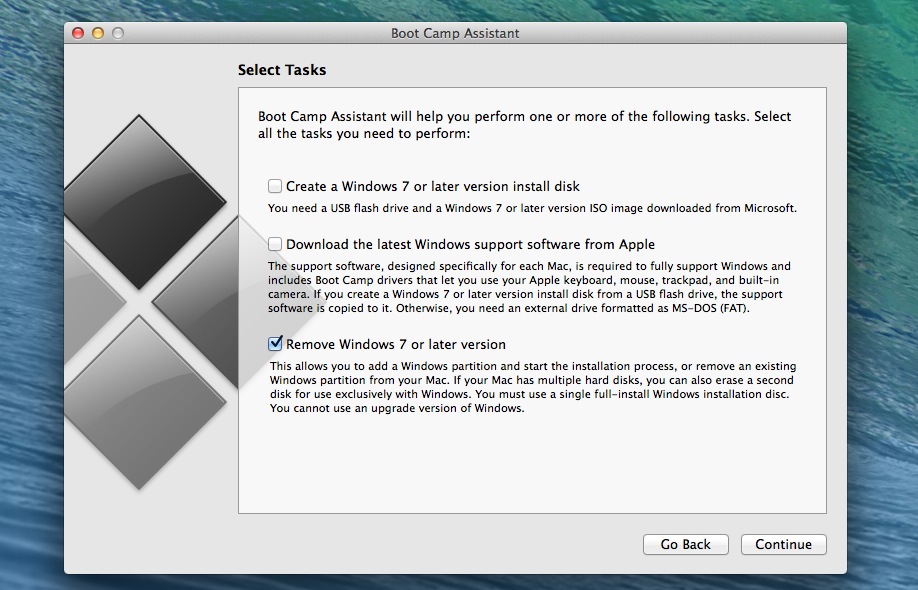Click the USB flash drive requirement text
The height and width of the screenshot is (590, 918).
pyautogui.click(x=532, y=208)
